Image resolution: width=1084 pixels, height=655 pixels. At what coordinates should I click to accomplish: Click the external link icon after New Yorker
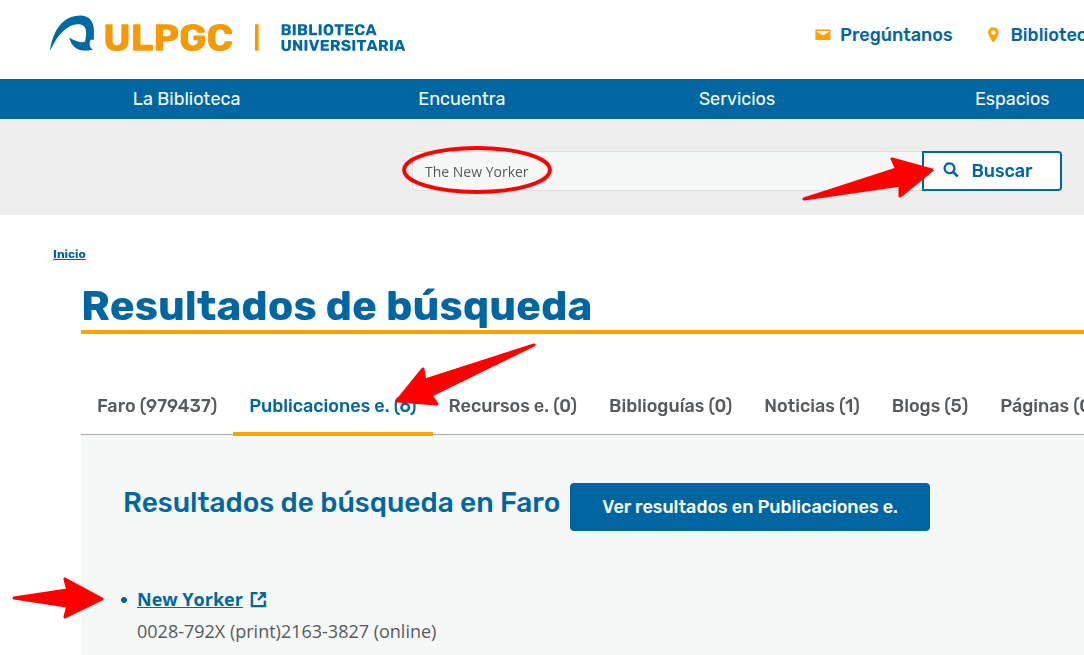point(259,599)
